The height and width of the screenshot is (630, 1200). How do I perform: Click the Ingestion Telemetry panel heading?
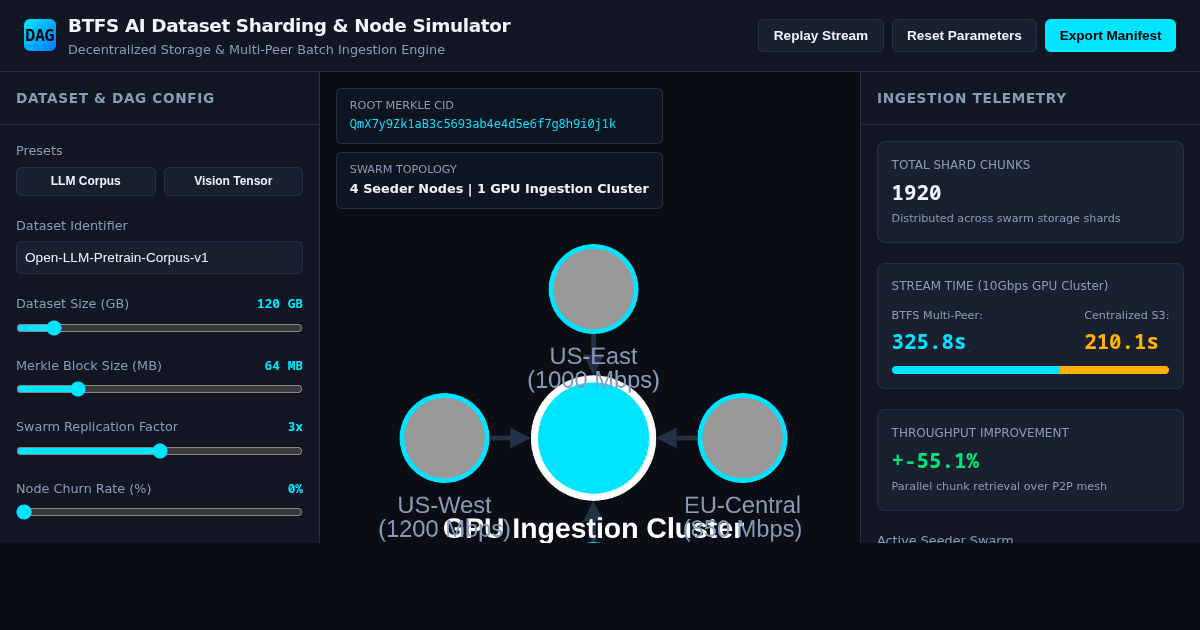(x=972, y=98)
